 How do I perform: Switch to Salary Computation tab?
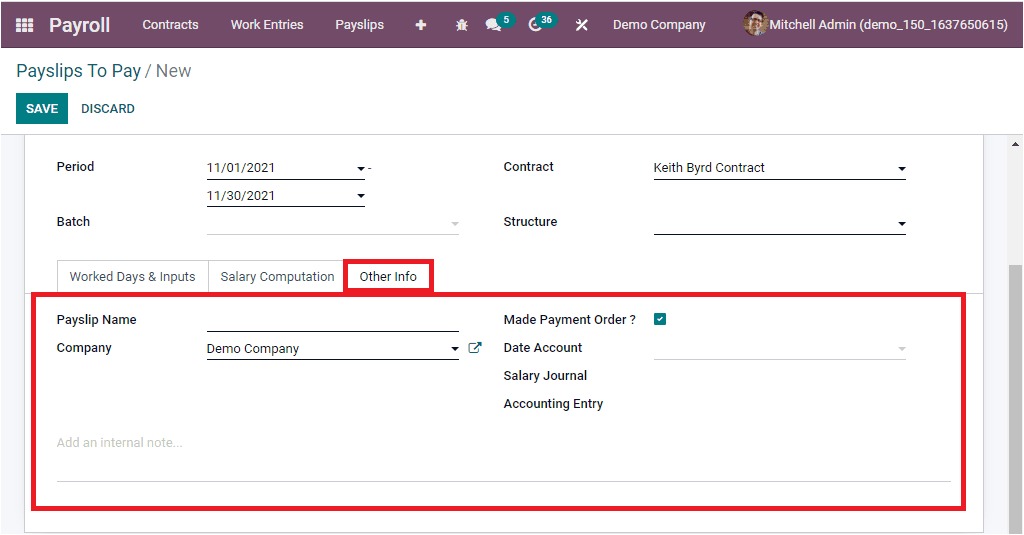pyautogui.click(x=277, y=277)
